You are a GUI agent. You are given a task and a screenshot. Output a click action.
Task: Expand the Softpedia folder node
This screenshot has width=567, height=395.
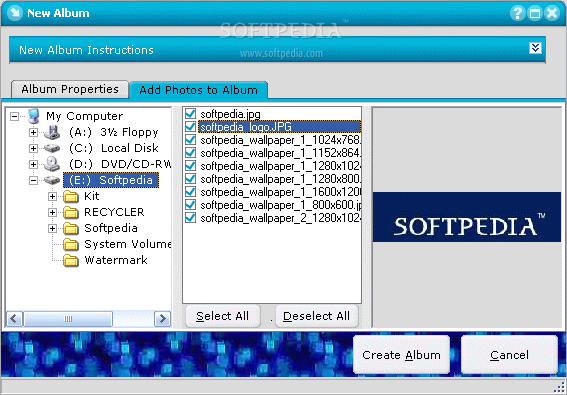(52, 228)
